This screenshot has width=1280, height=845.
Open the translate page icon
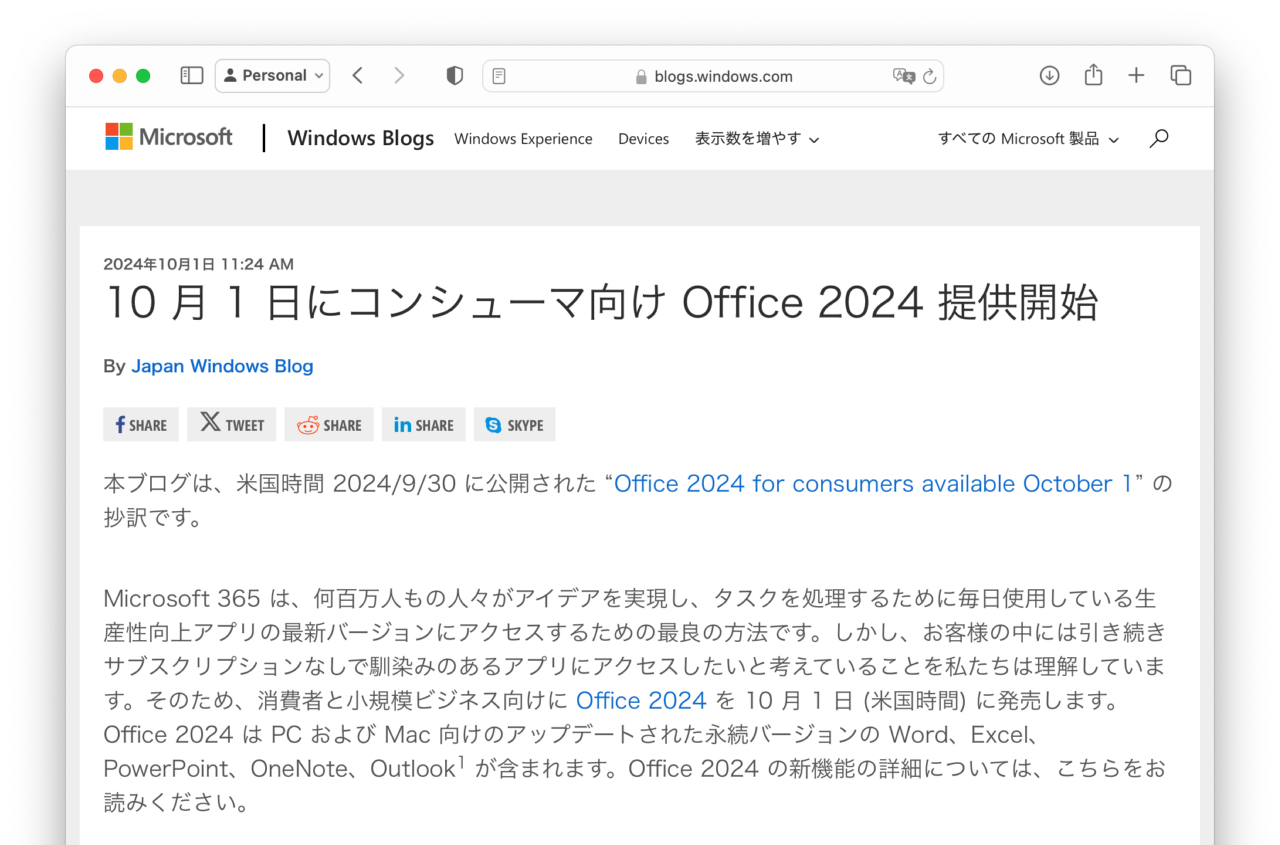(903, 76)
